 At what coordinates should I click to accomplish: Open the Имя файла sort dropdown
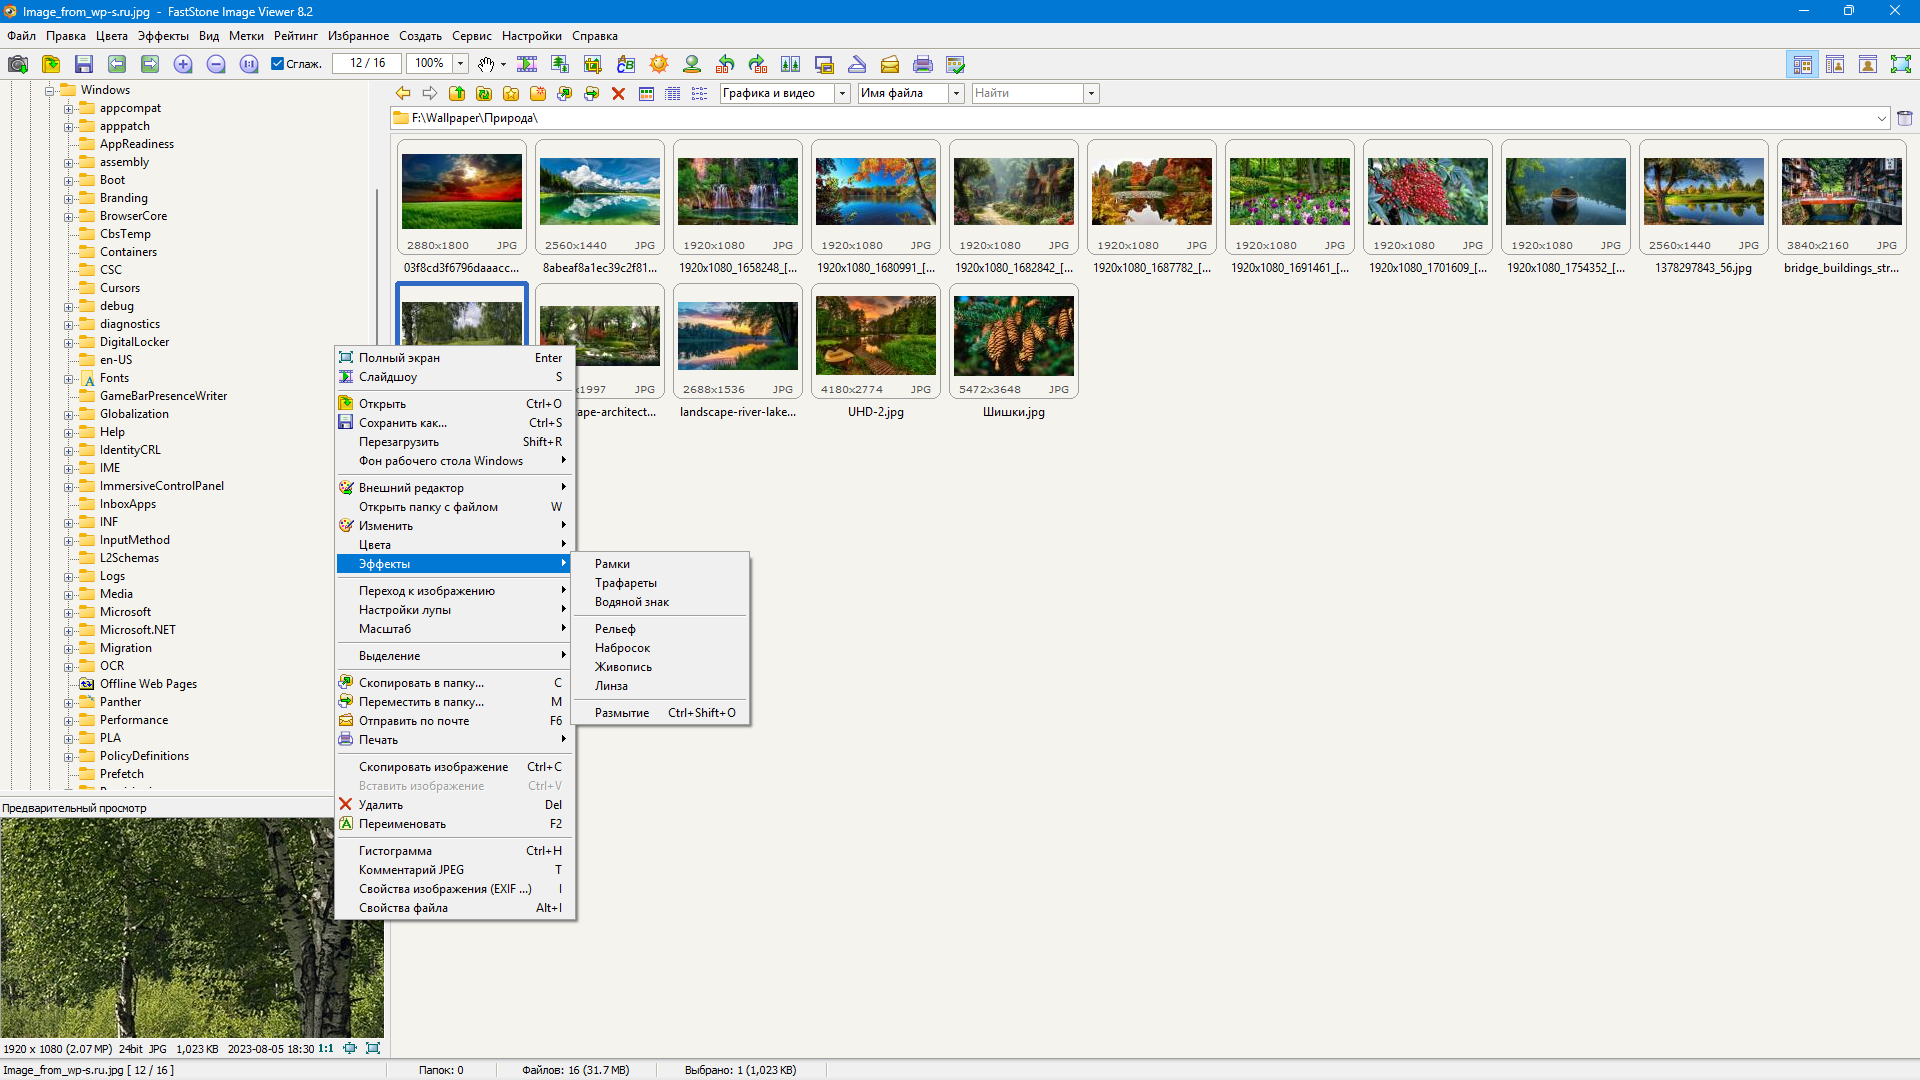956,93
